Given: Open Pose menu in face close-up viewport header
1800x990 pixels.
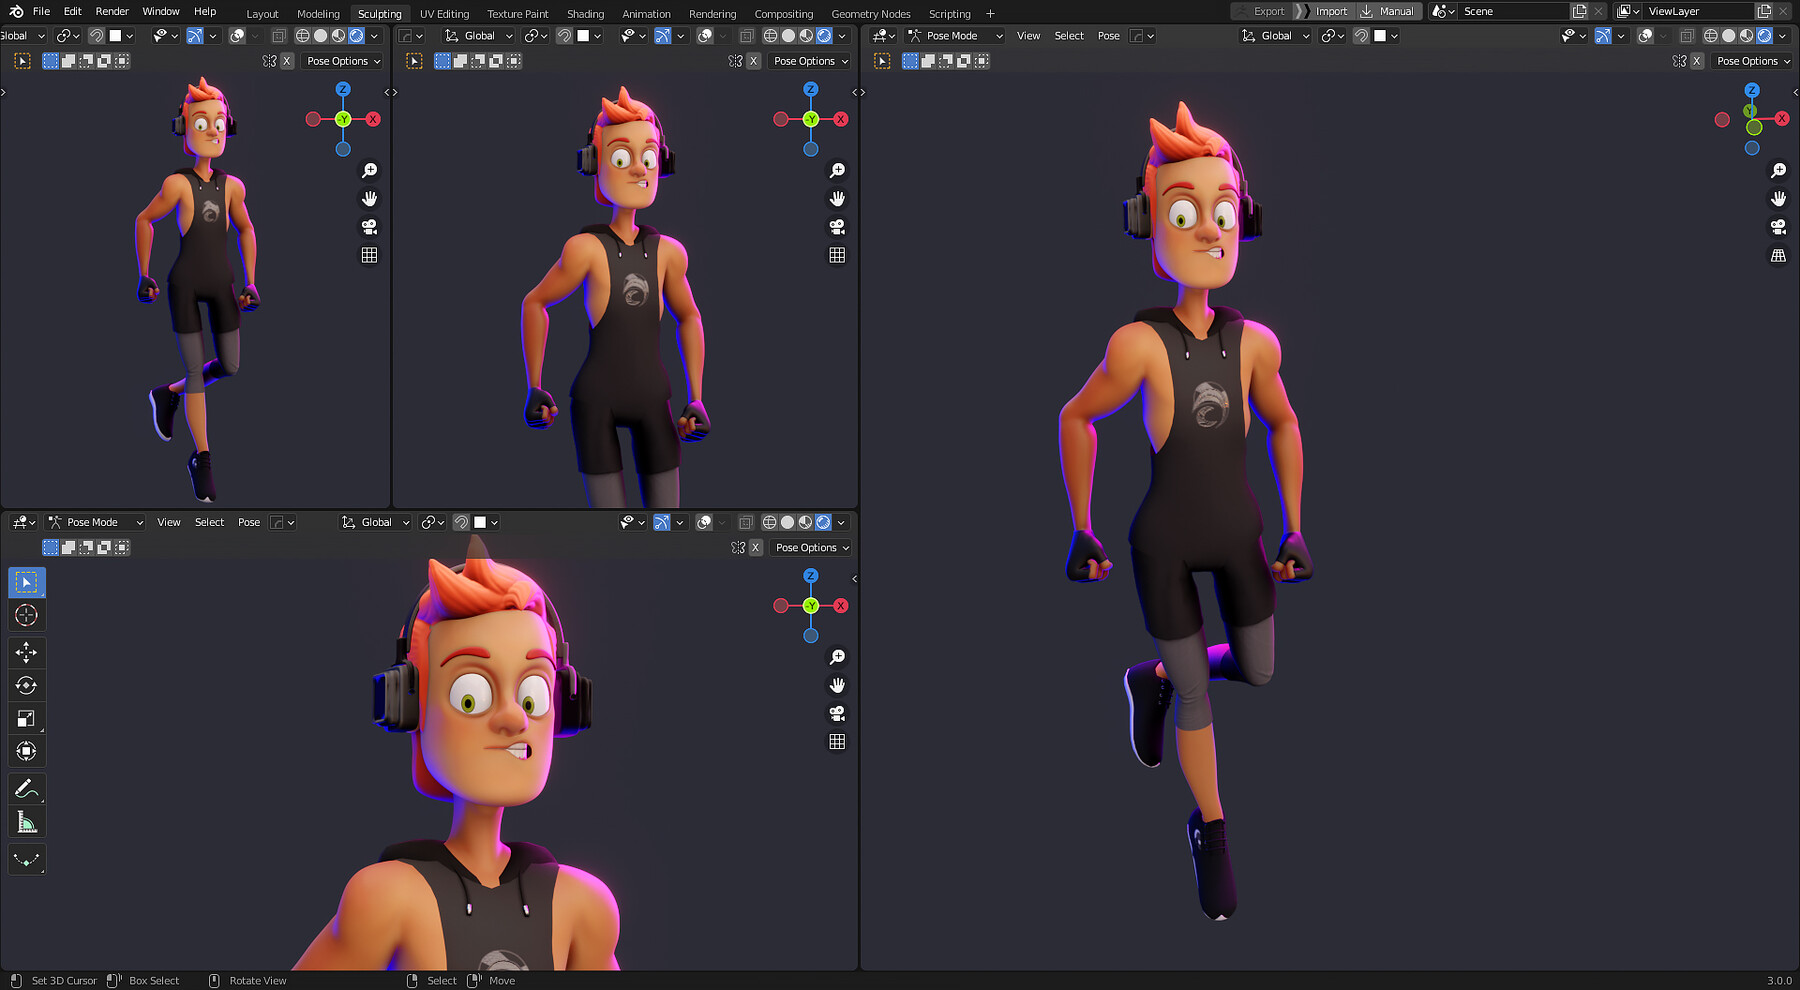Looking at the screenshot, I should 249,522.
